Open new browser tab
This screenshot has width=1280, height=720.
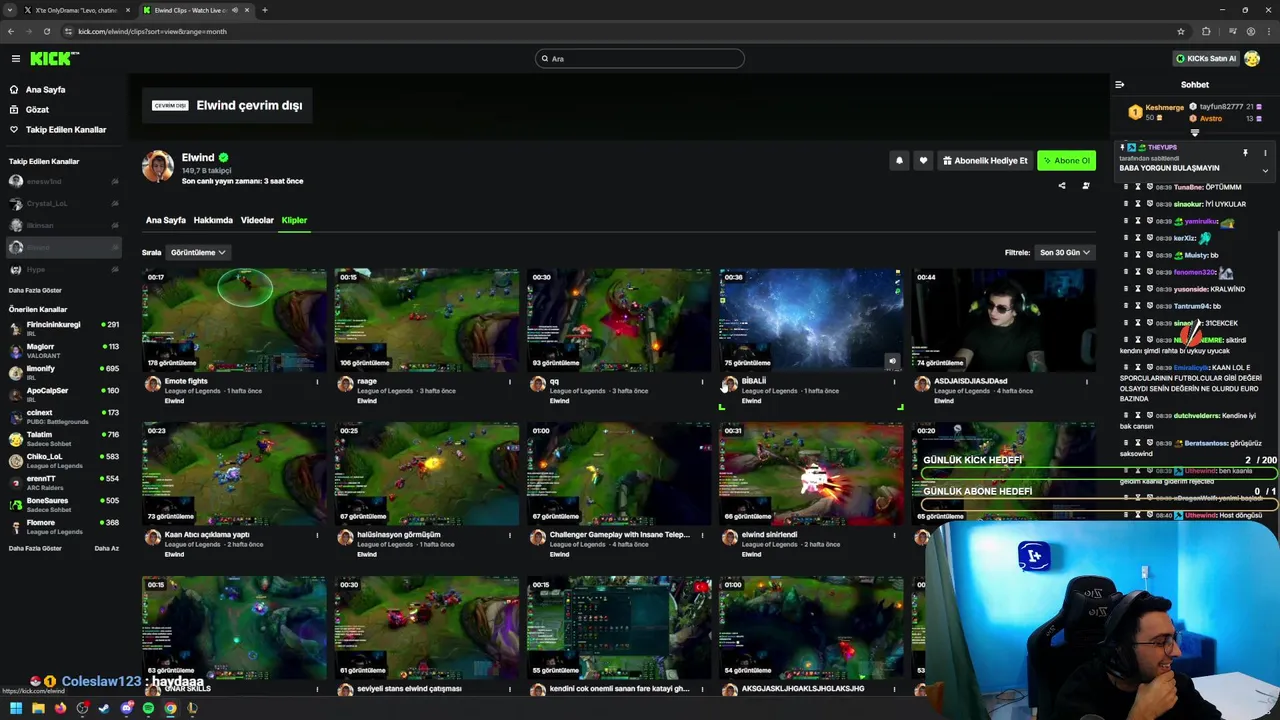[264, 10]
